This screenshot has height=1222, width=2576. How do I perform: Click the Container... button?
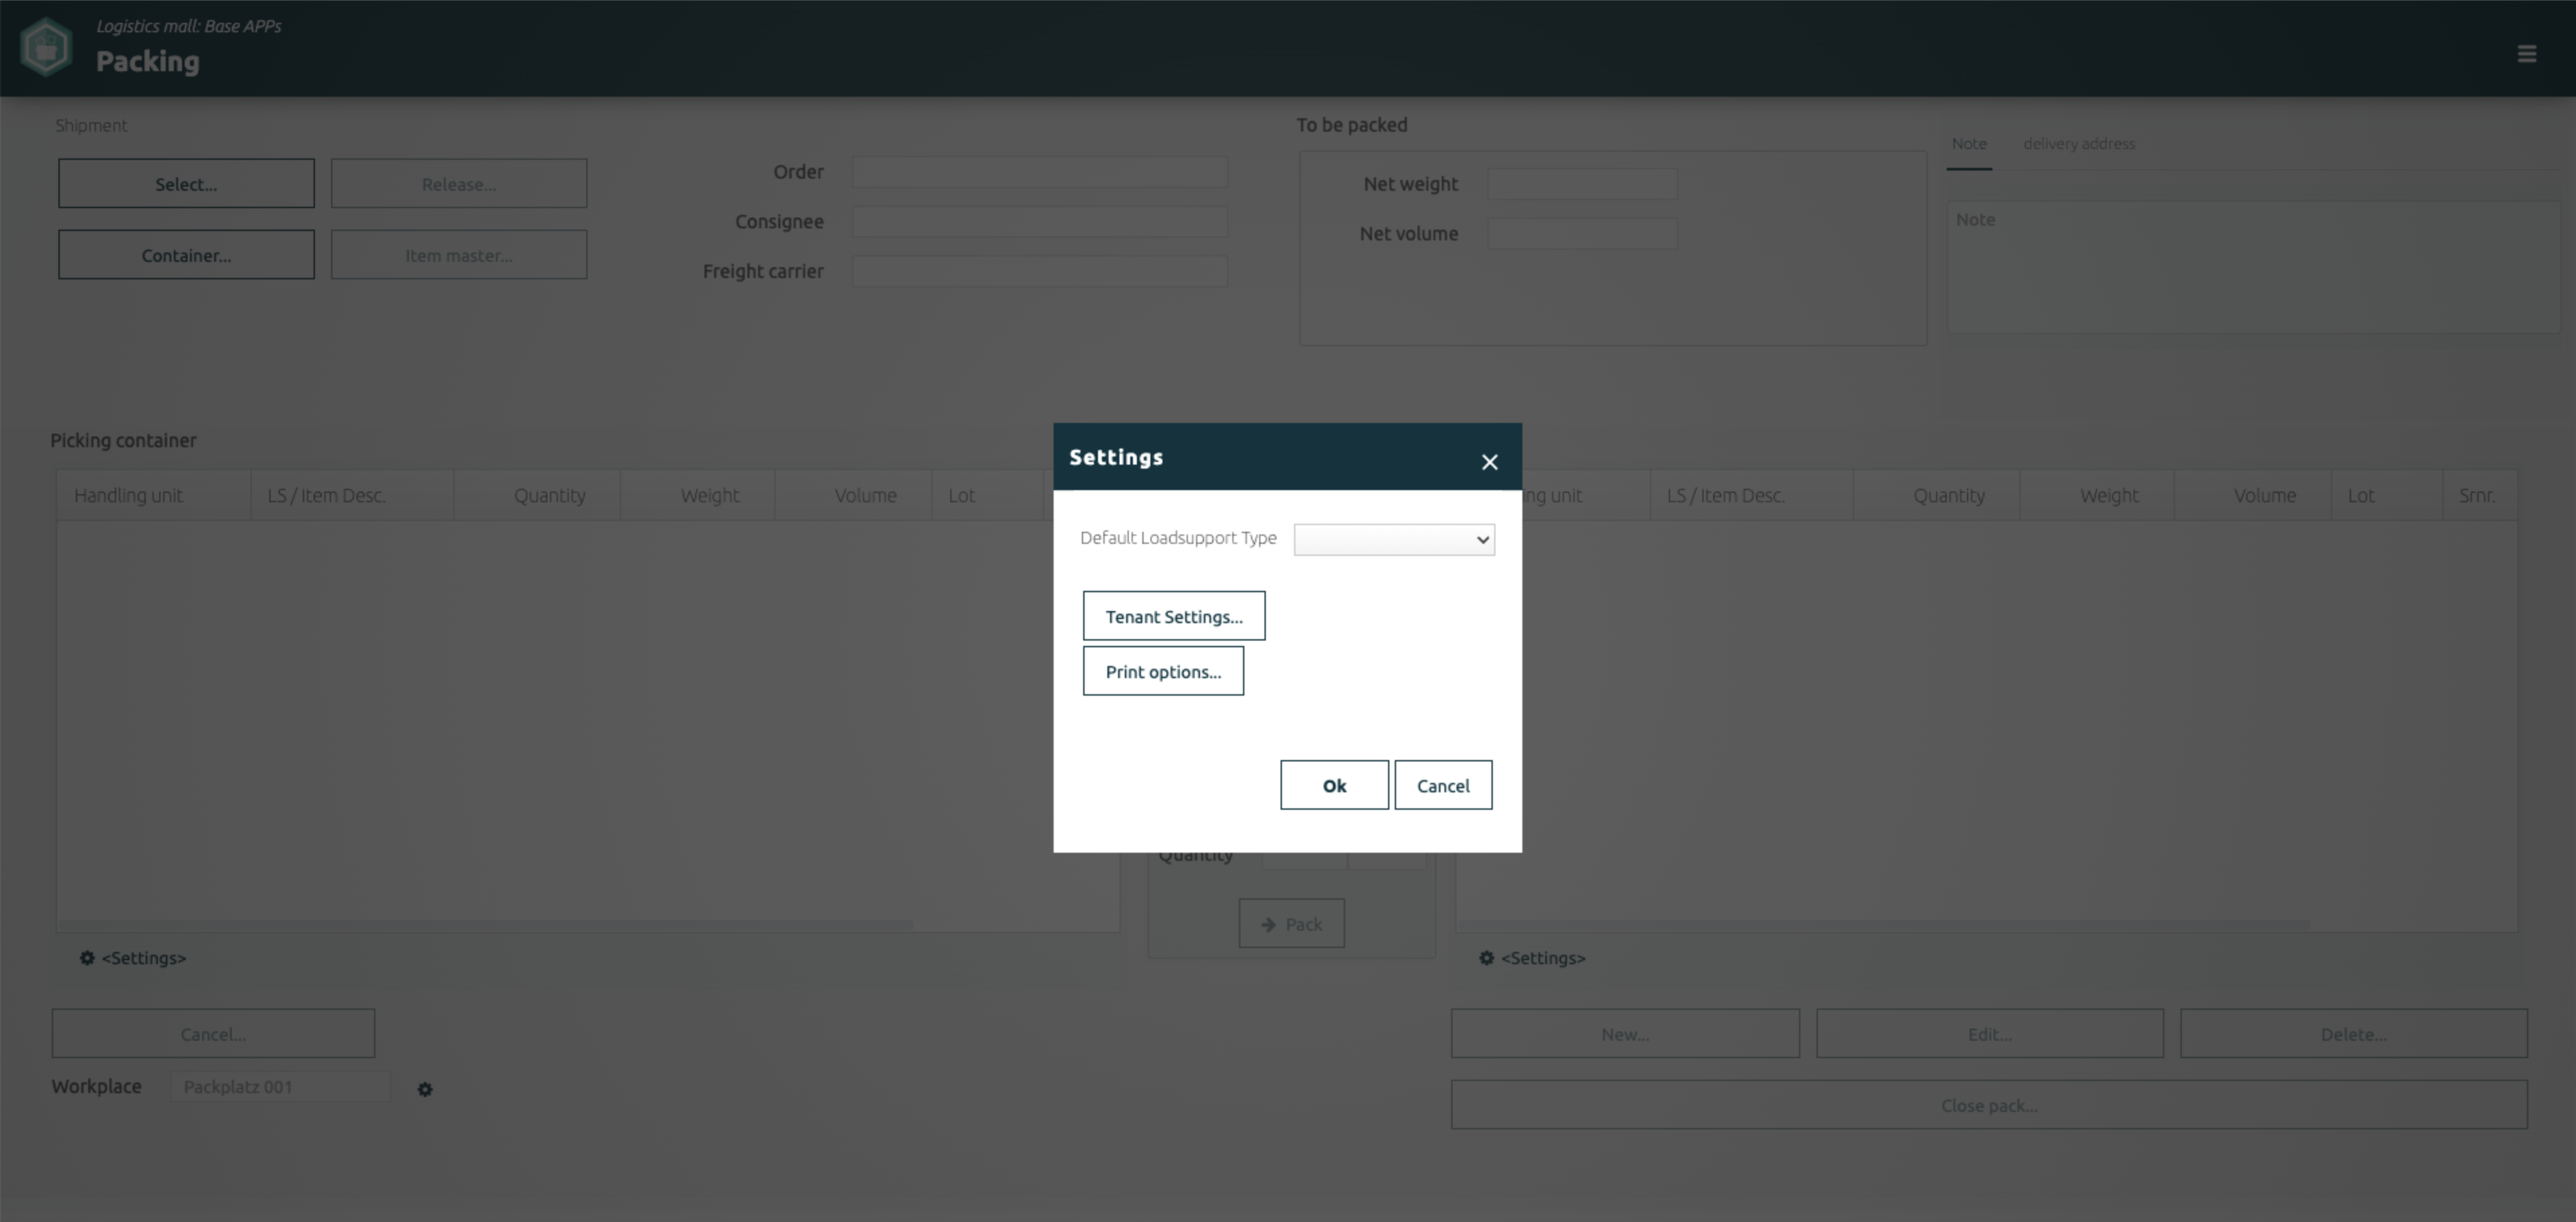coord(186,255)
